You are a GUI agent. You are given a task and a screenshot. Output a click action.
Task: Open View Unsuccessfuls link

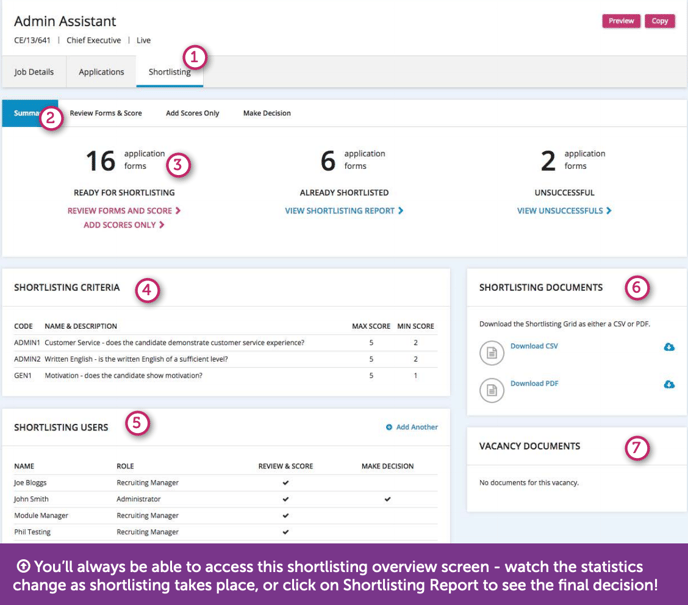[x=564, y=211]
